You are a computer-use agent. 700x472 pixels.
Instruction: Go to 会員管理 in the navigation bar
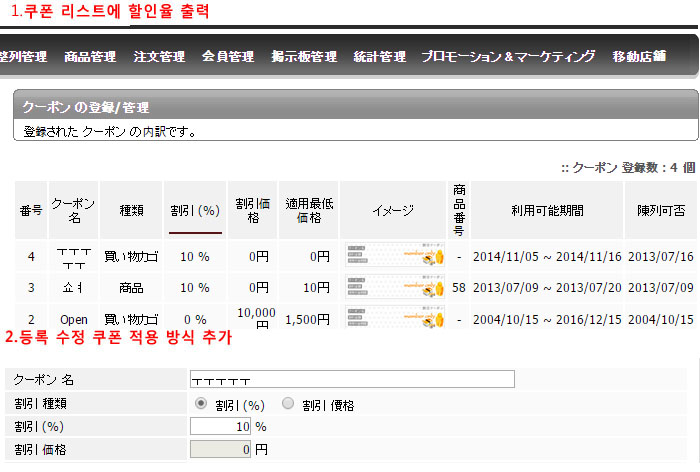click(x=227, y=57)
